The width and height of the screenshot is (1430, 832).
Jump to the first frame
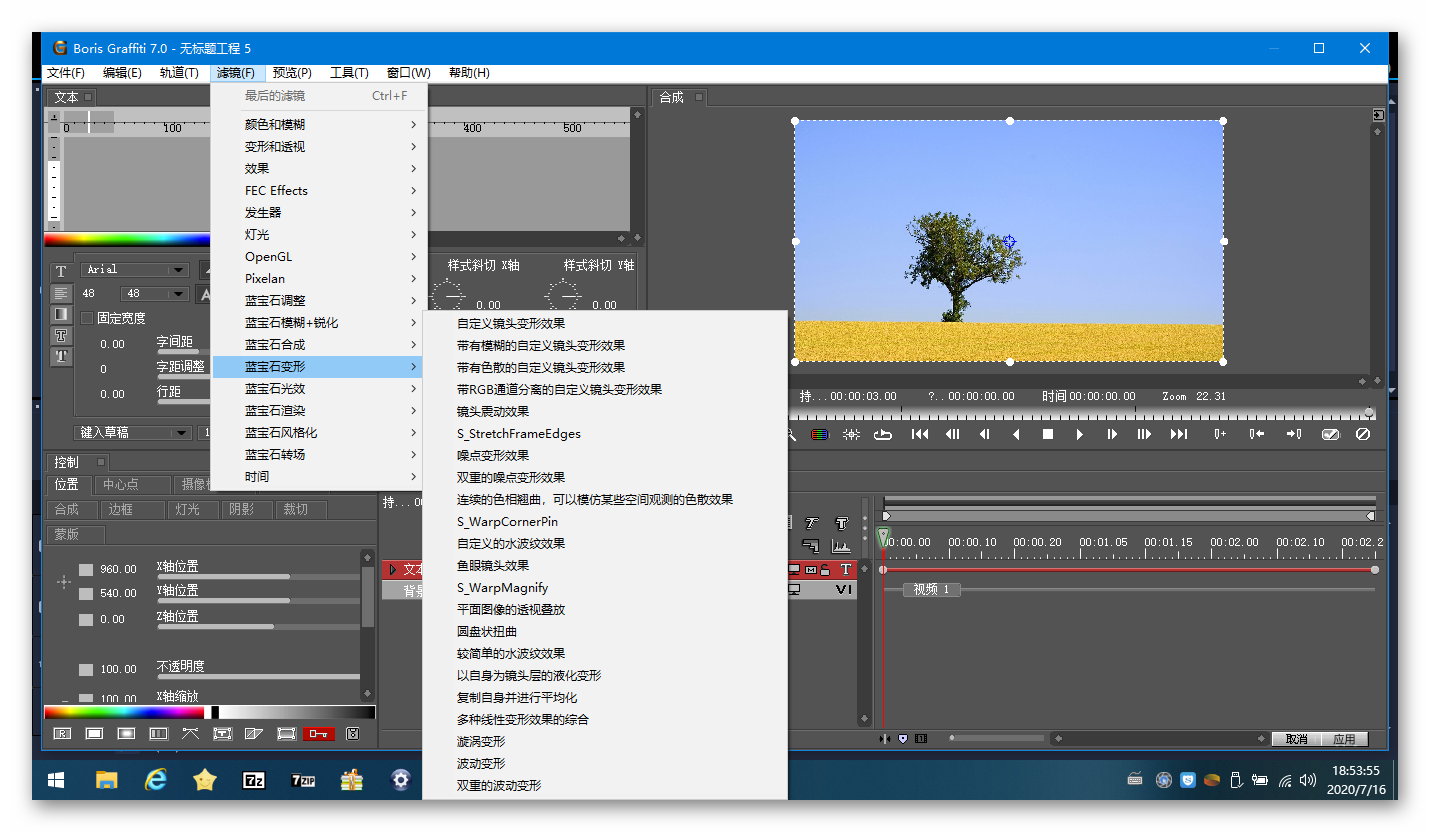coord(920,434)
